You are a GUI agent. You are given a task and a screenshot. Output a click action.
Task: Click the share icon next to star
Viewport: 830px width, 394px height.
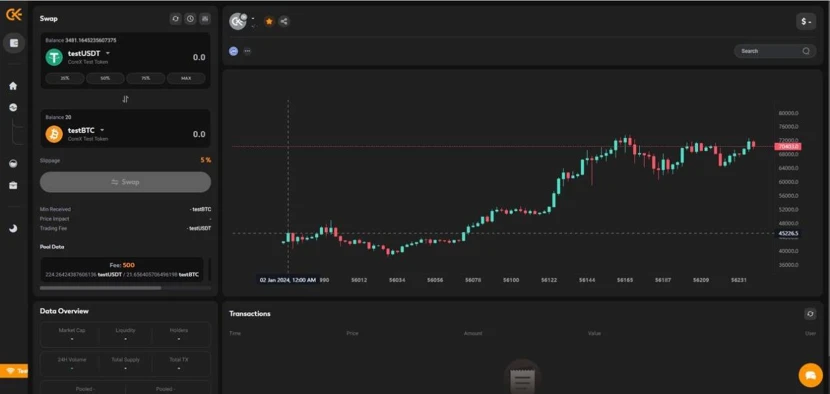pos(284,21)
